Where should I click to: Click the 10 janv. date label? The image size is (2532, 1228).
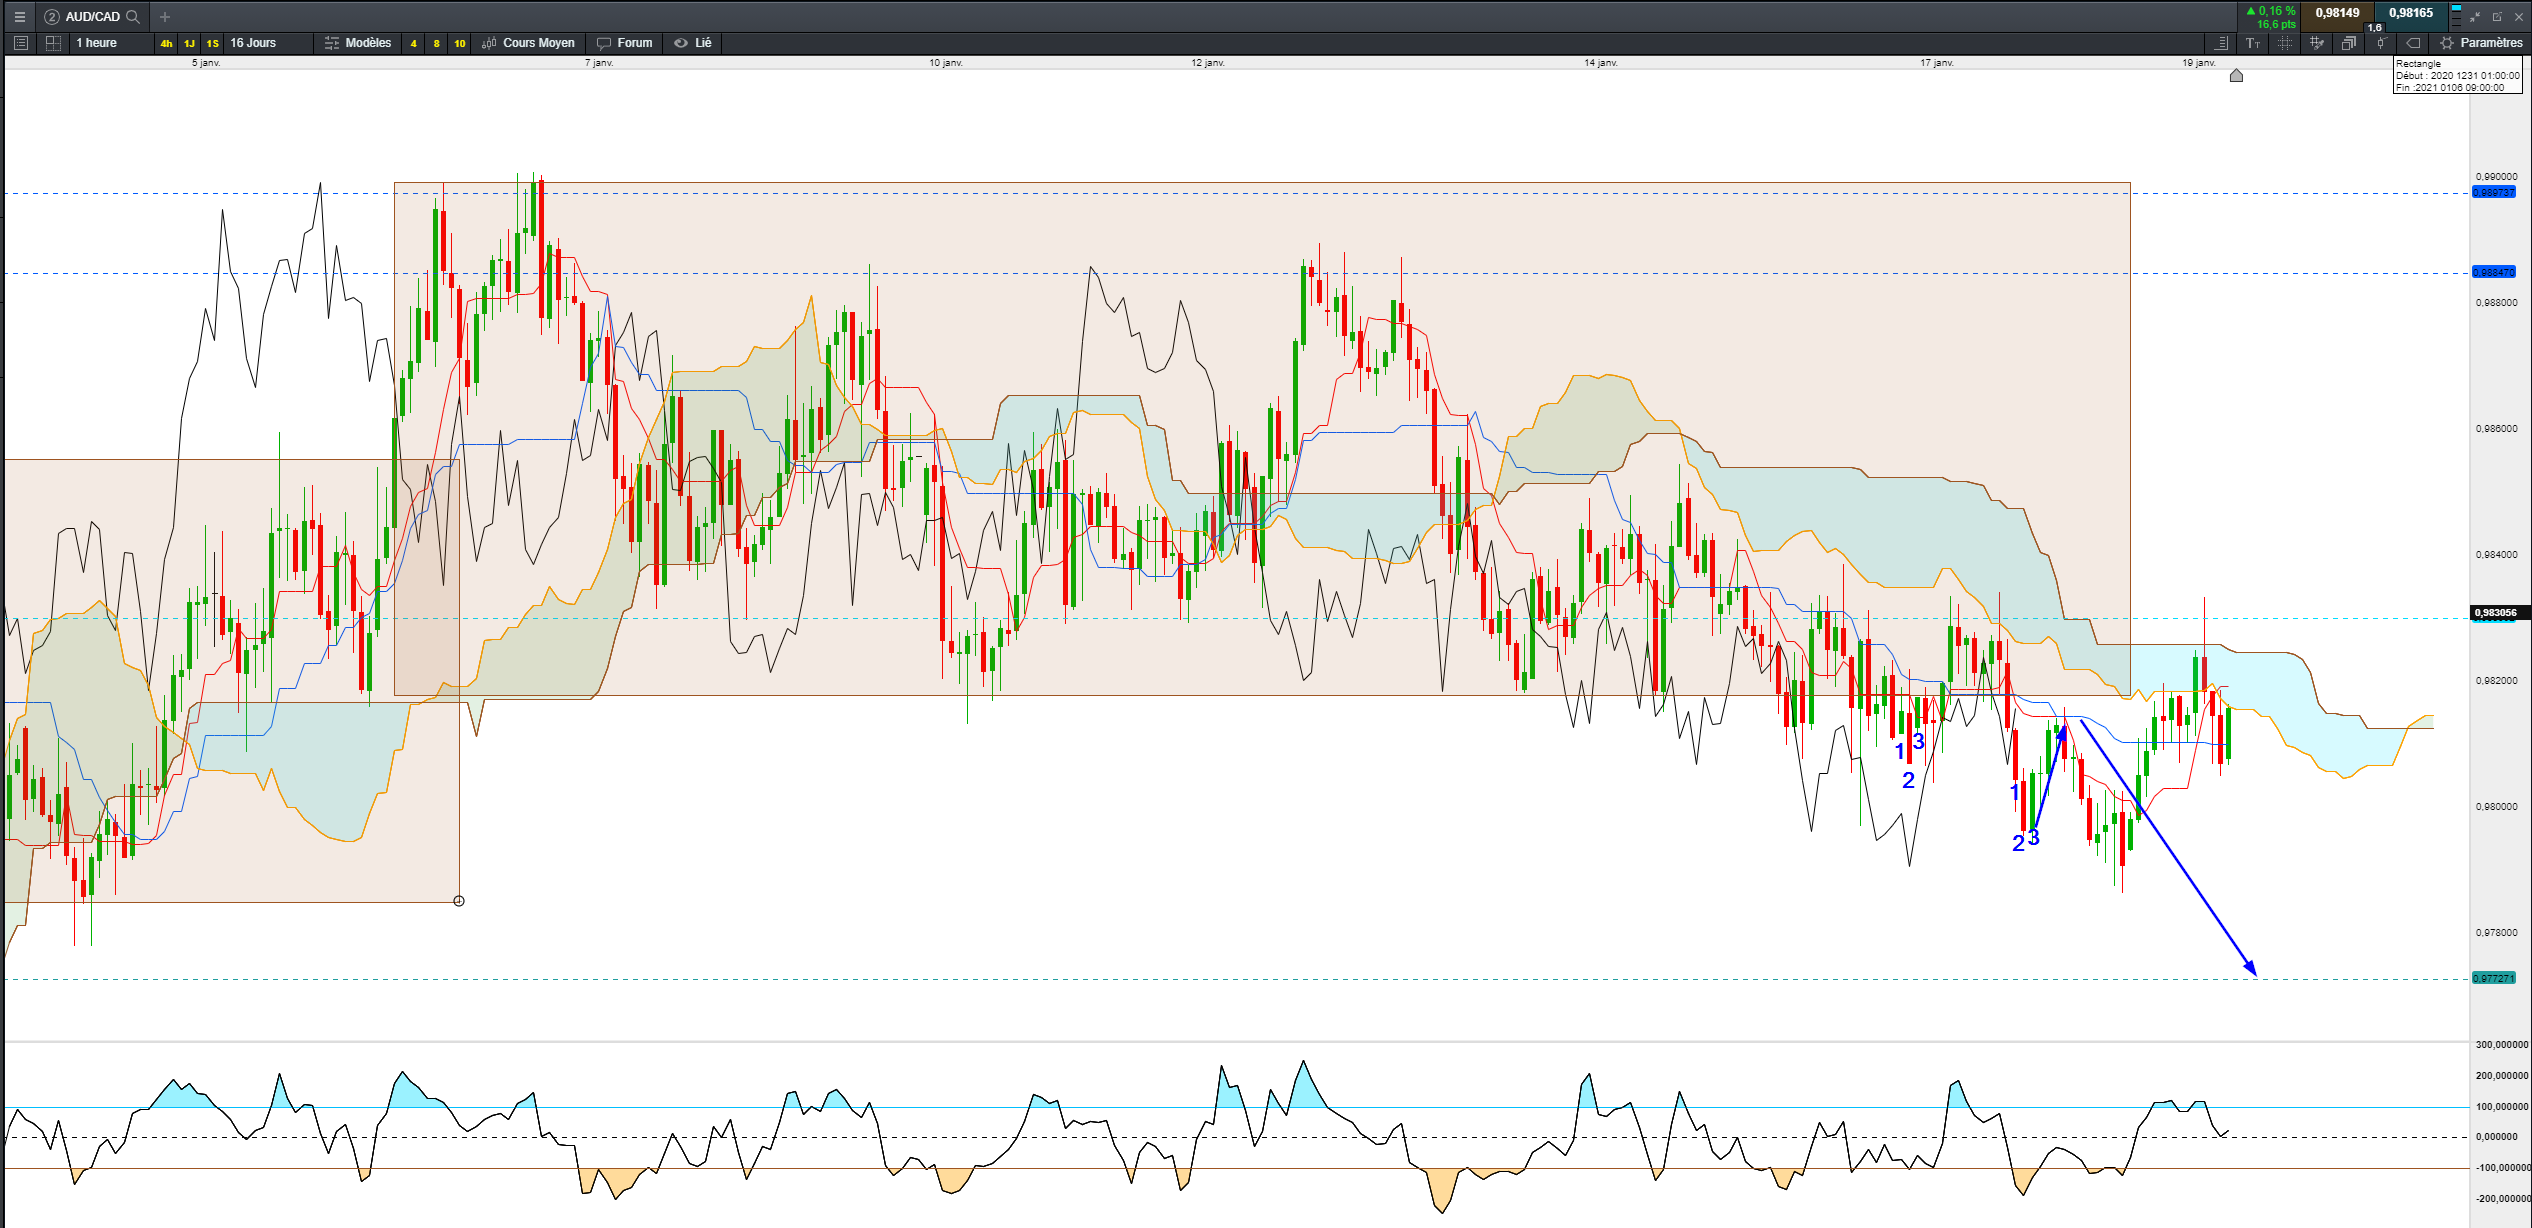pos(946,63)
